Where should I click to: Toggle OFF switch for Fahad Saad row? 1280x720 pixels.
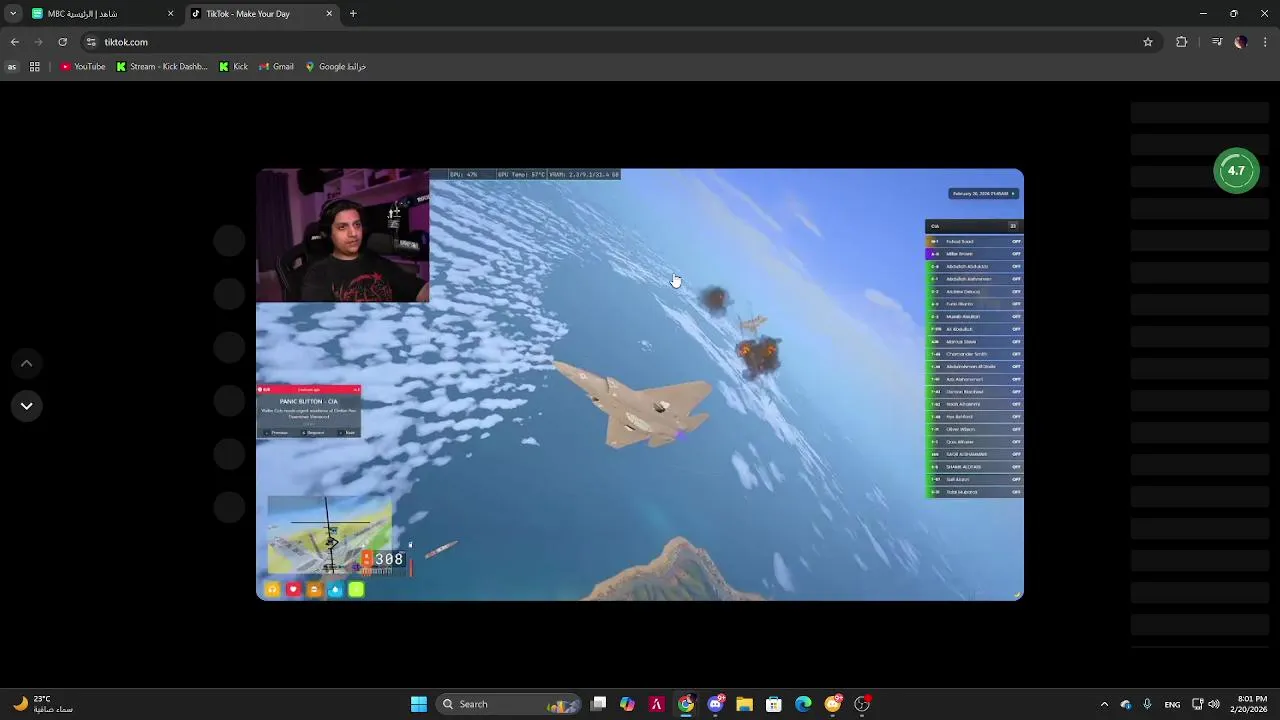[x=1016, y=241]
